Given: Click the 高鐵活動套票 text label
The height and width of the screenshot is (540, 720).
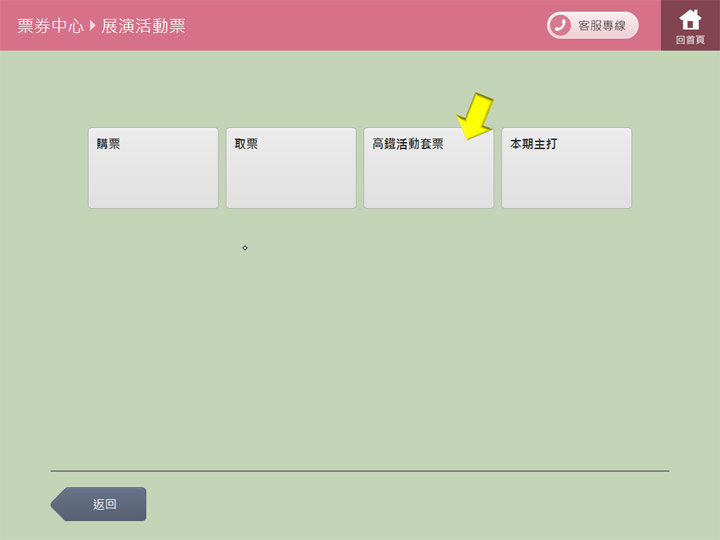Looking at the screenshot, I should [408, 144].
